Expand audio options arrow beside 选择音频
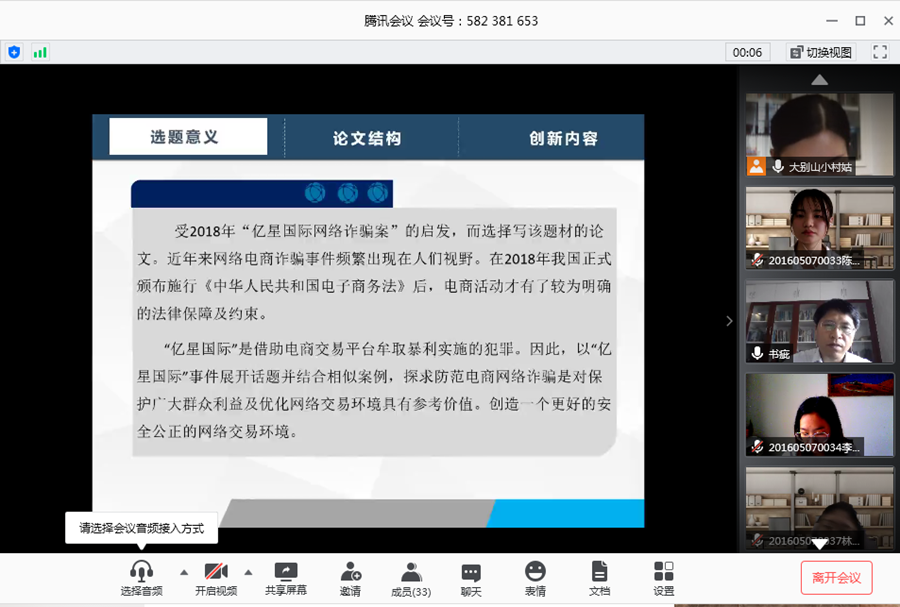Screen dimensions: 900x607 tap(183, 572)
